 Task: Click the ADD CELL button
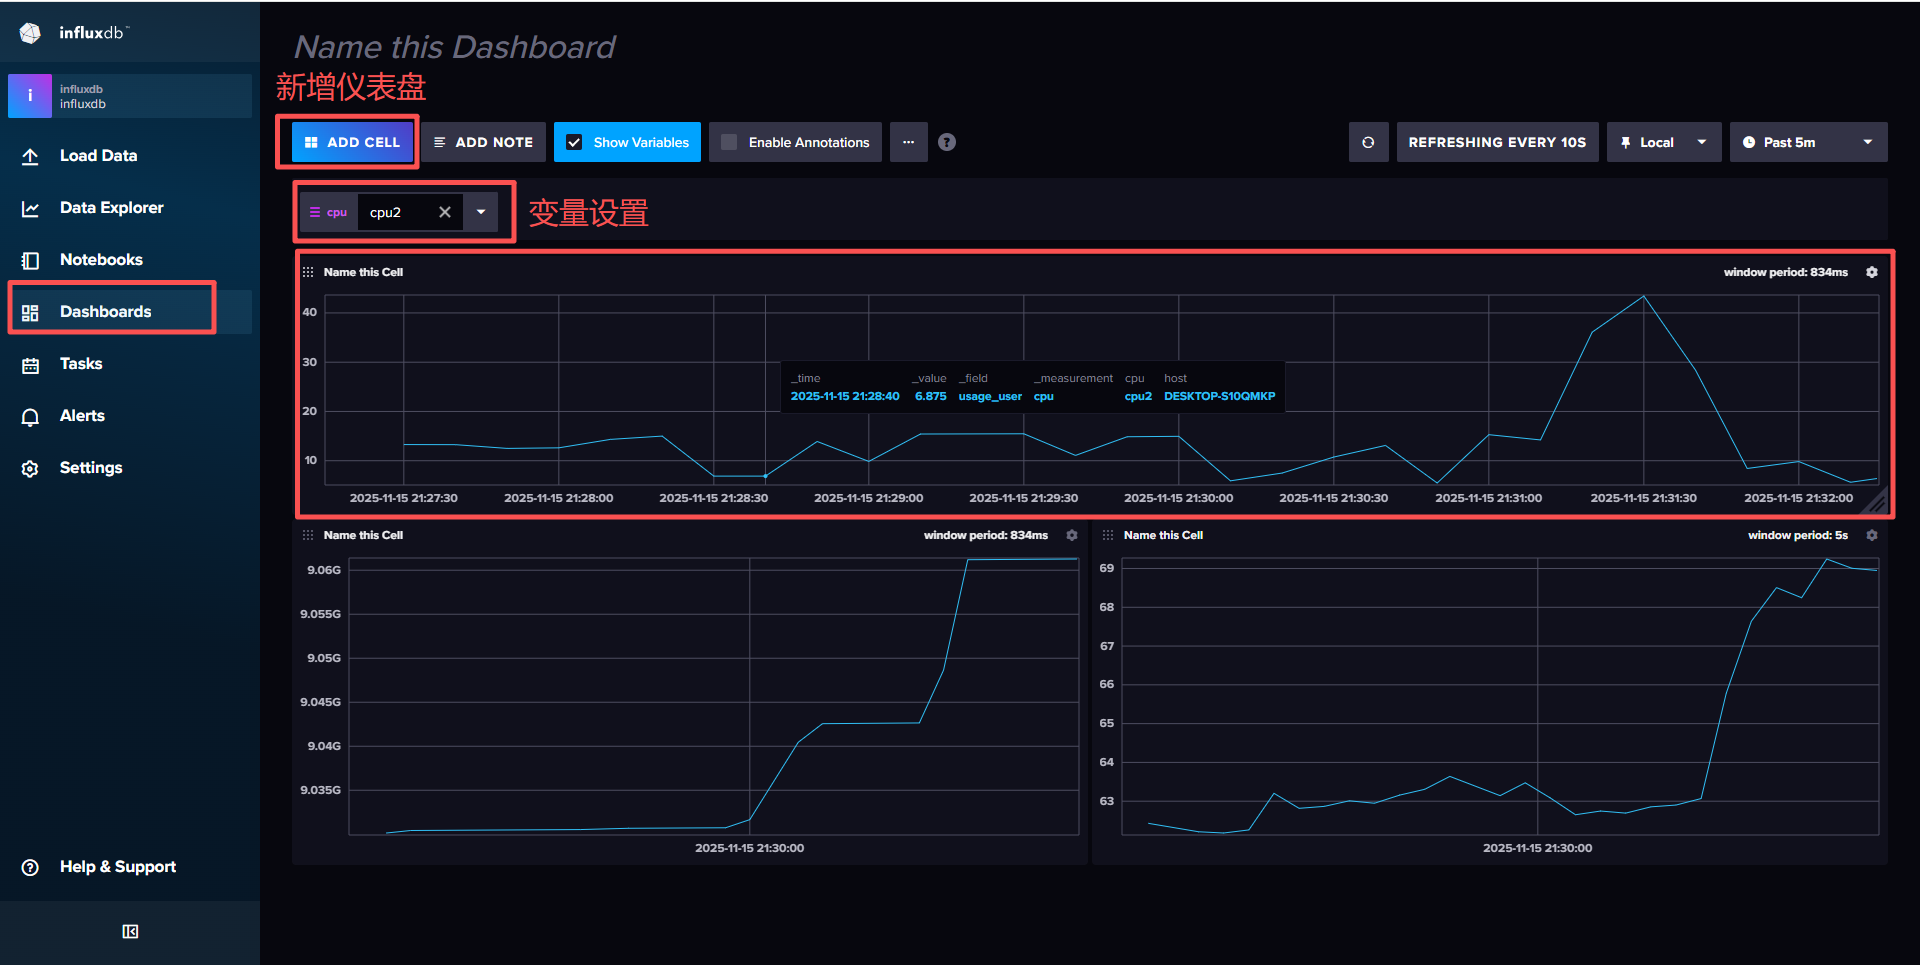(x=352, y=142)
